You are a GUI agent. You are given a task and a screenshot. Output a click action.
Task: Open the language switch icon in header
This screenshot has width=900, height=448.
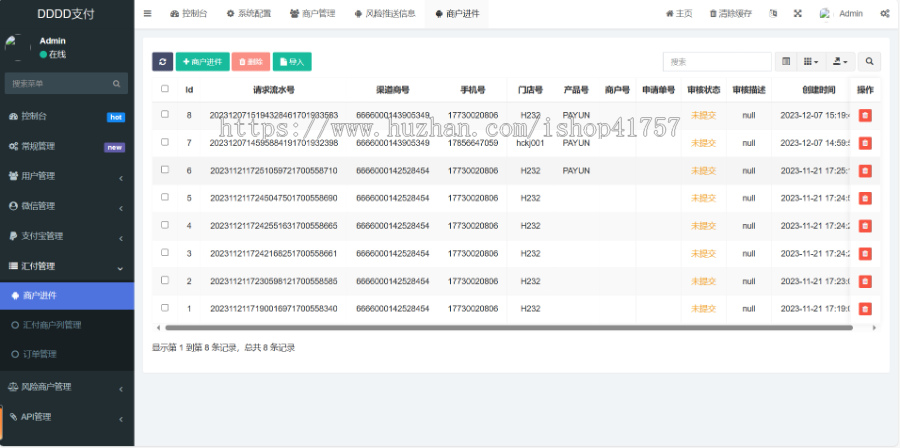click(x=773, y=14)
